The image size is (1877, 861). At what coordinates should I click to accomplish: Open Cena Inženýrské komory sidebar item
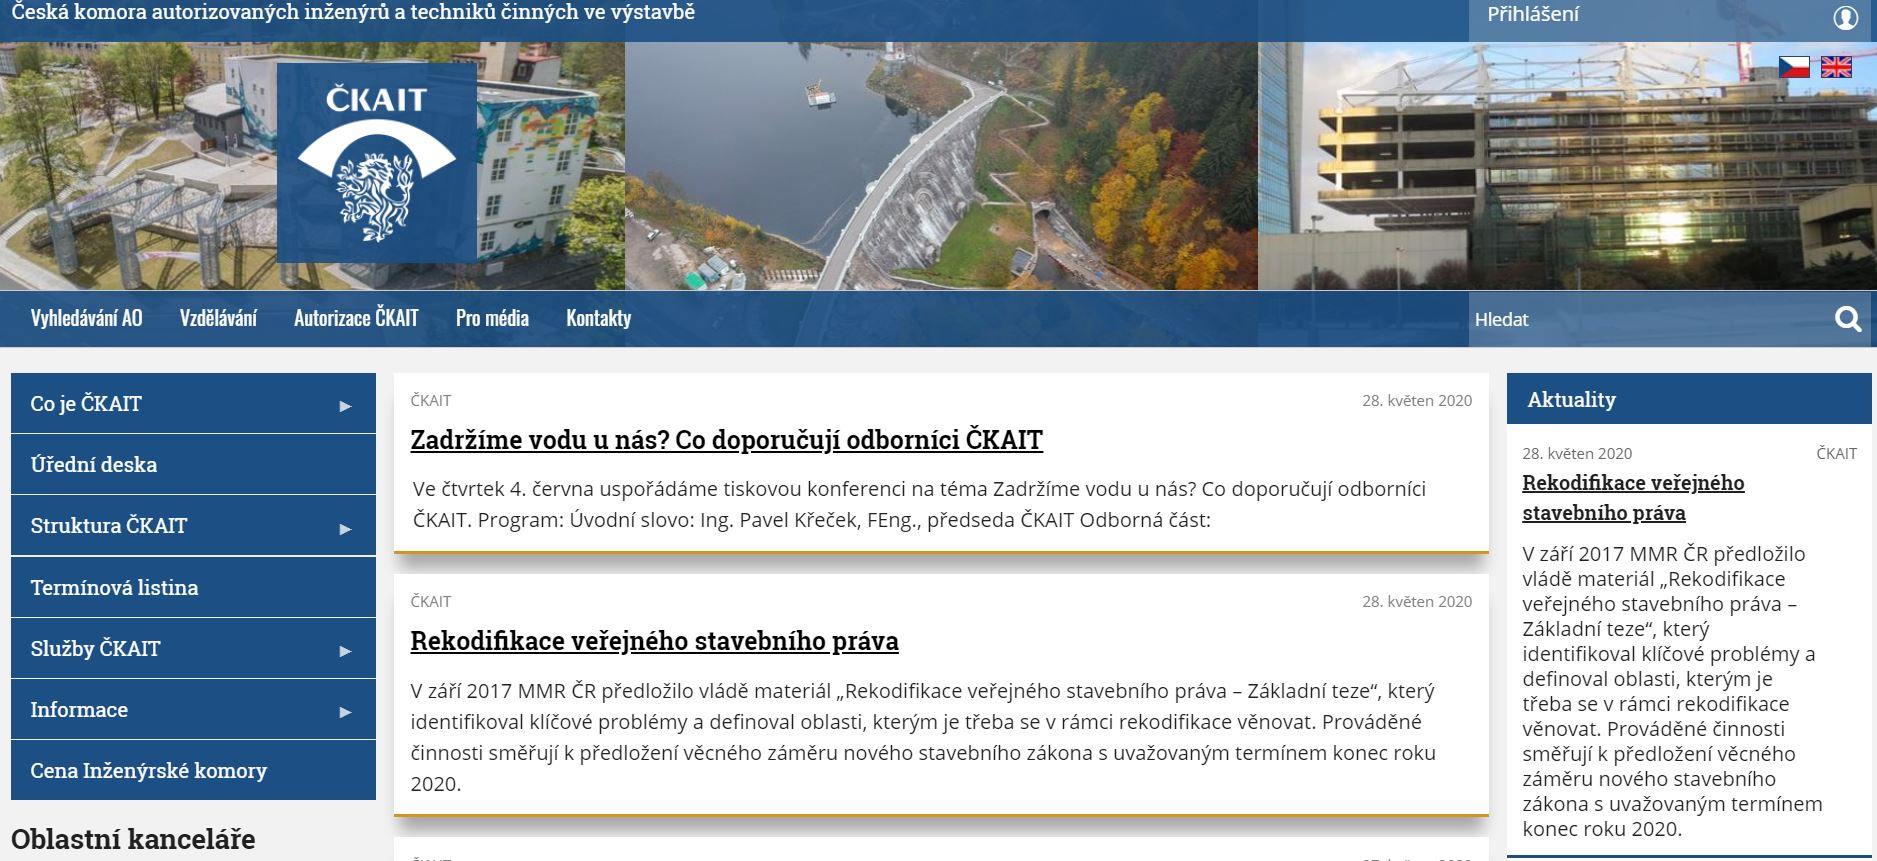click(x=193, y=770)
